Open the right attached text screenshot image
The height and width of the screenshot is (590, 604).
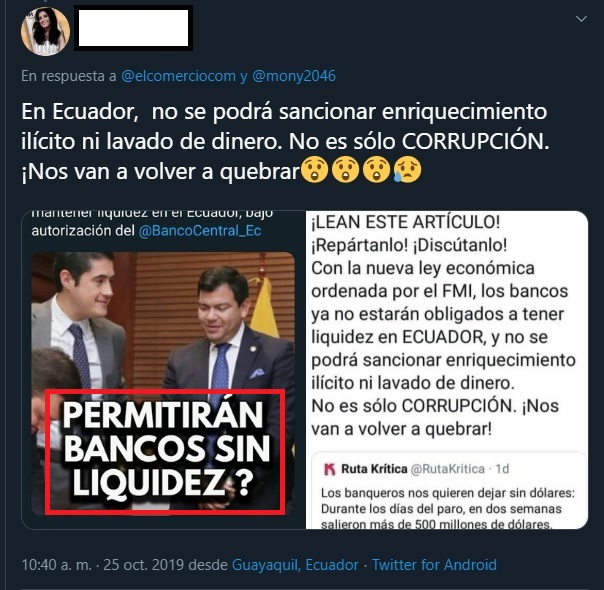447,370
